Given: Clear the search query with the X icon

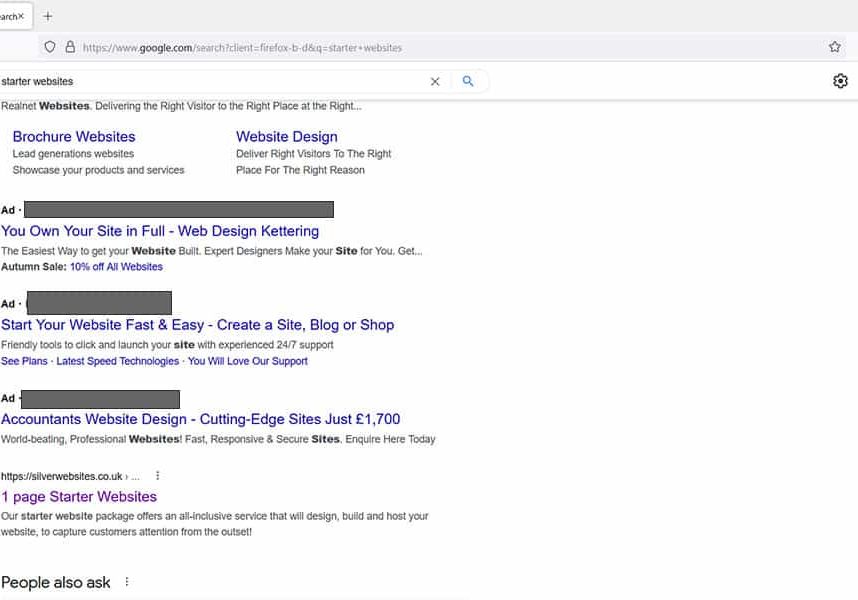Looking at the screenshot, I should click(x=435, y=81).
